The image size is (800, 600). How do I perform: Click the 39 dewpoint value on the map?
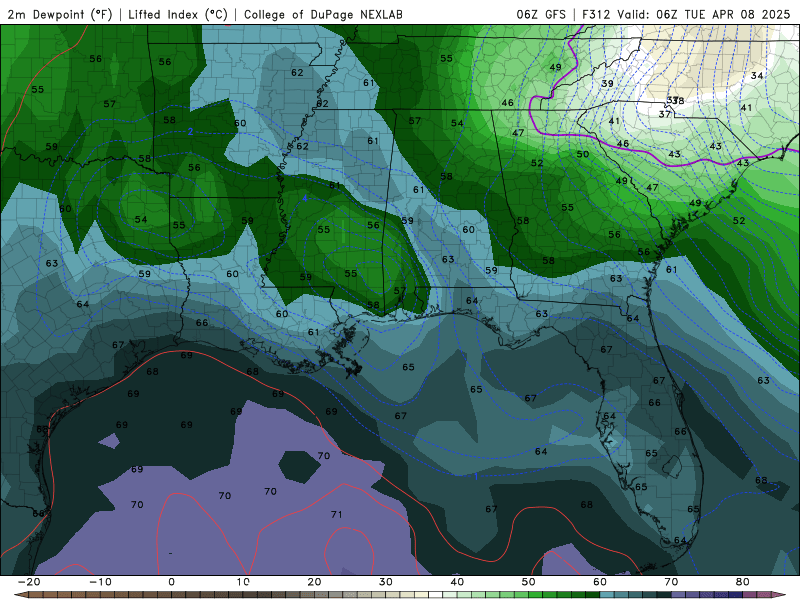click(607, 84)
